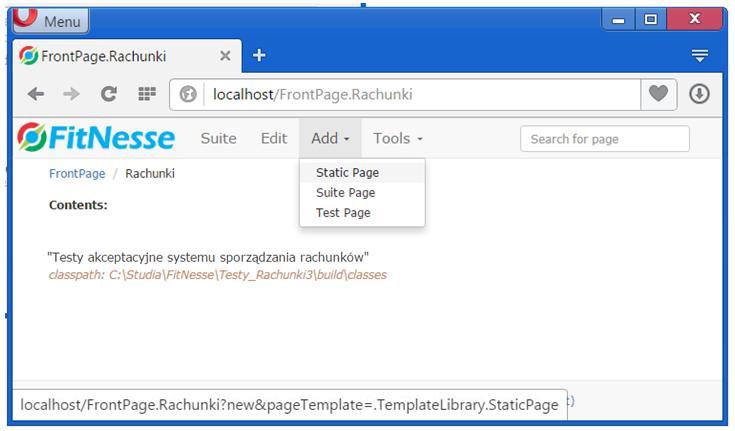Click Edit in the FitNesse navbar

274,138
